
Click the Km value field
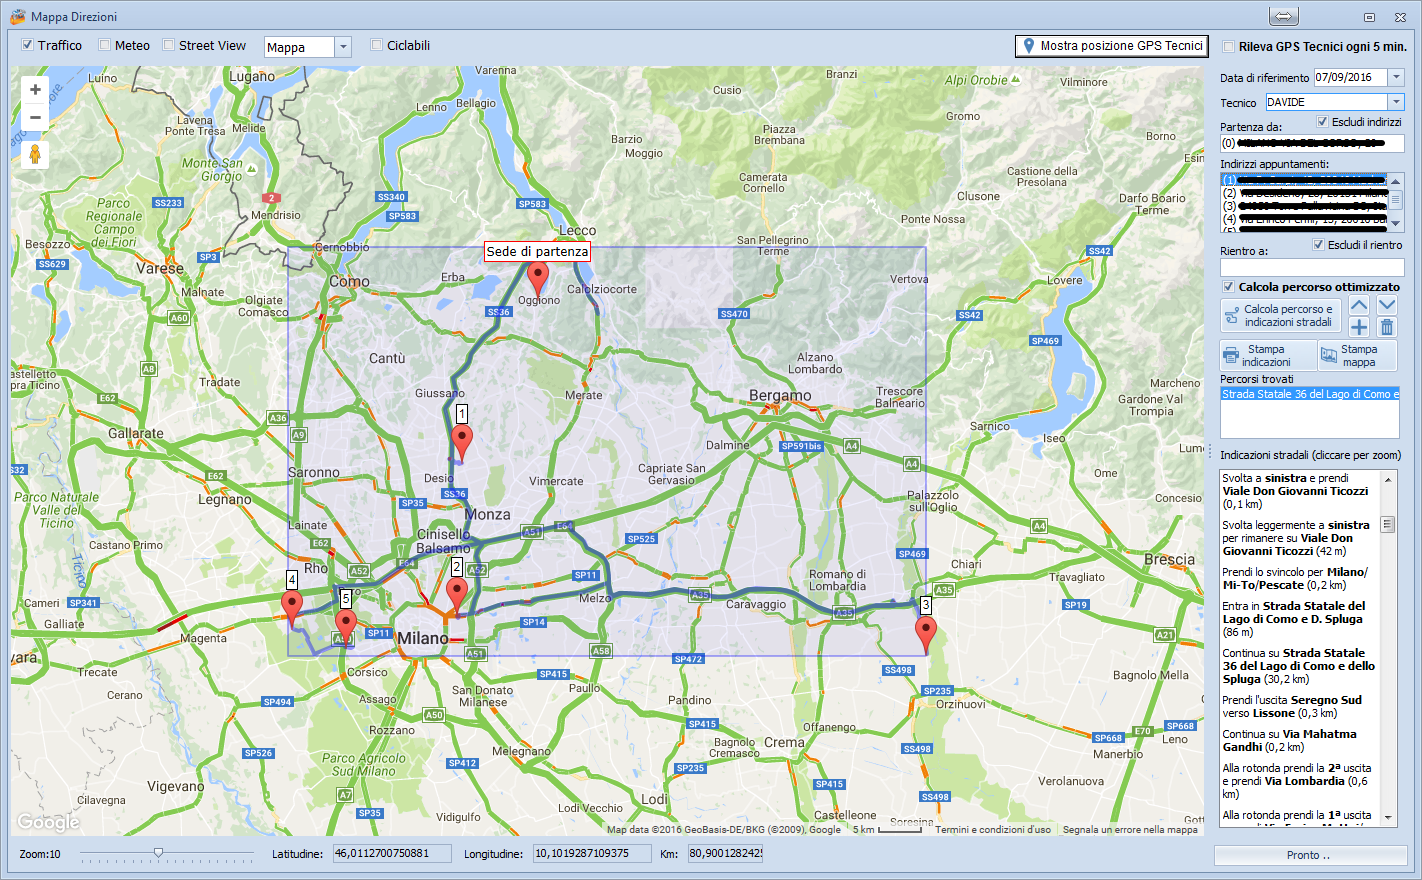point(725,853)
